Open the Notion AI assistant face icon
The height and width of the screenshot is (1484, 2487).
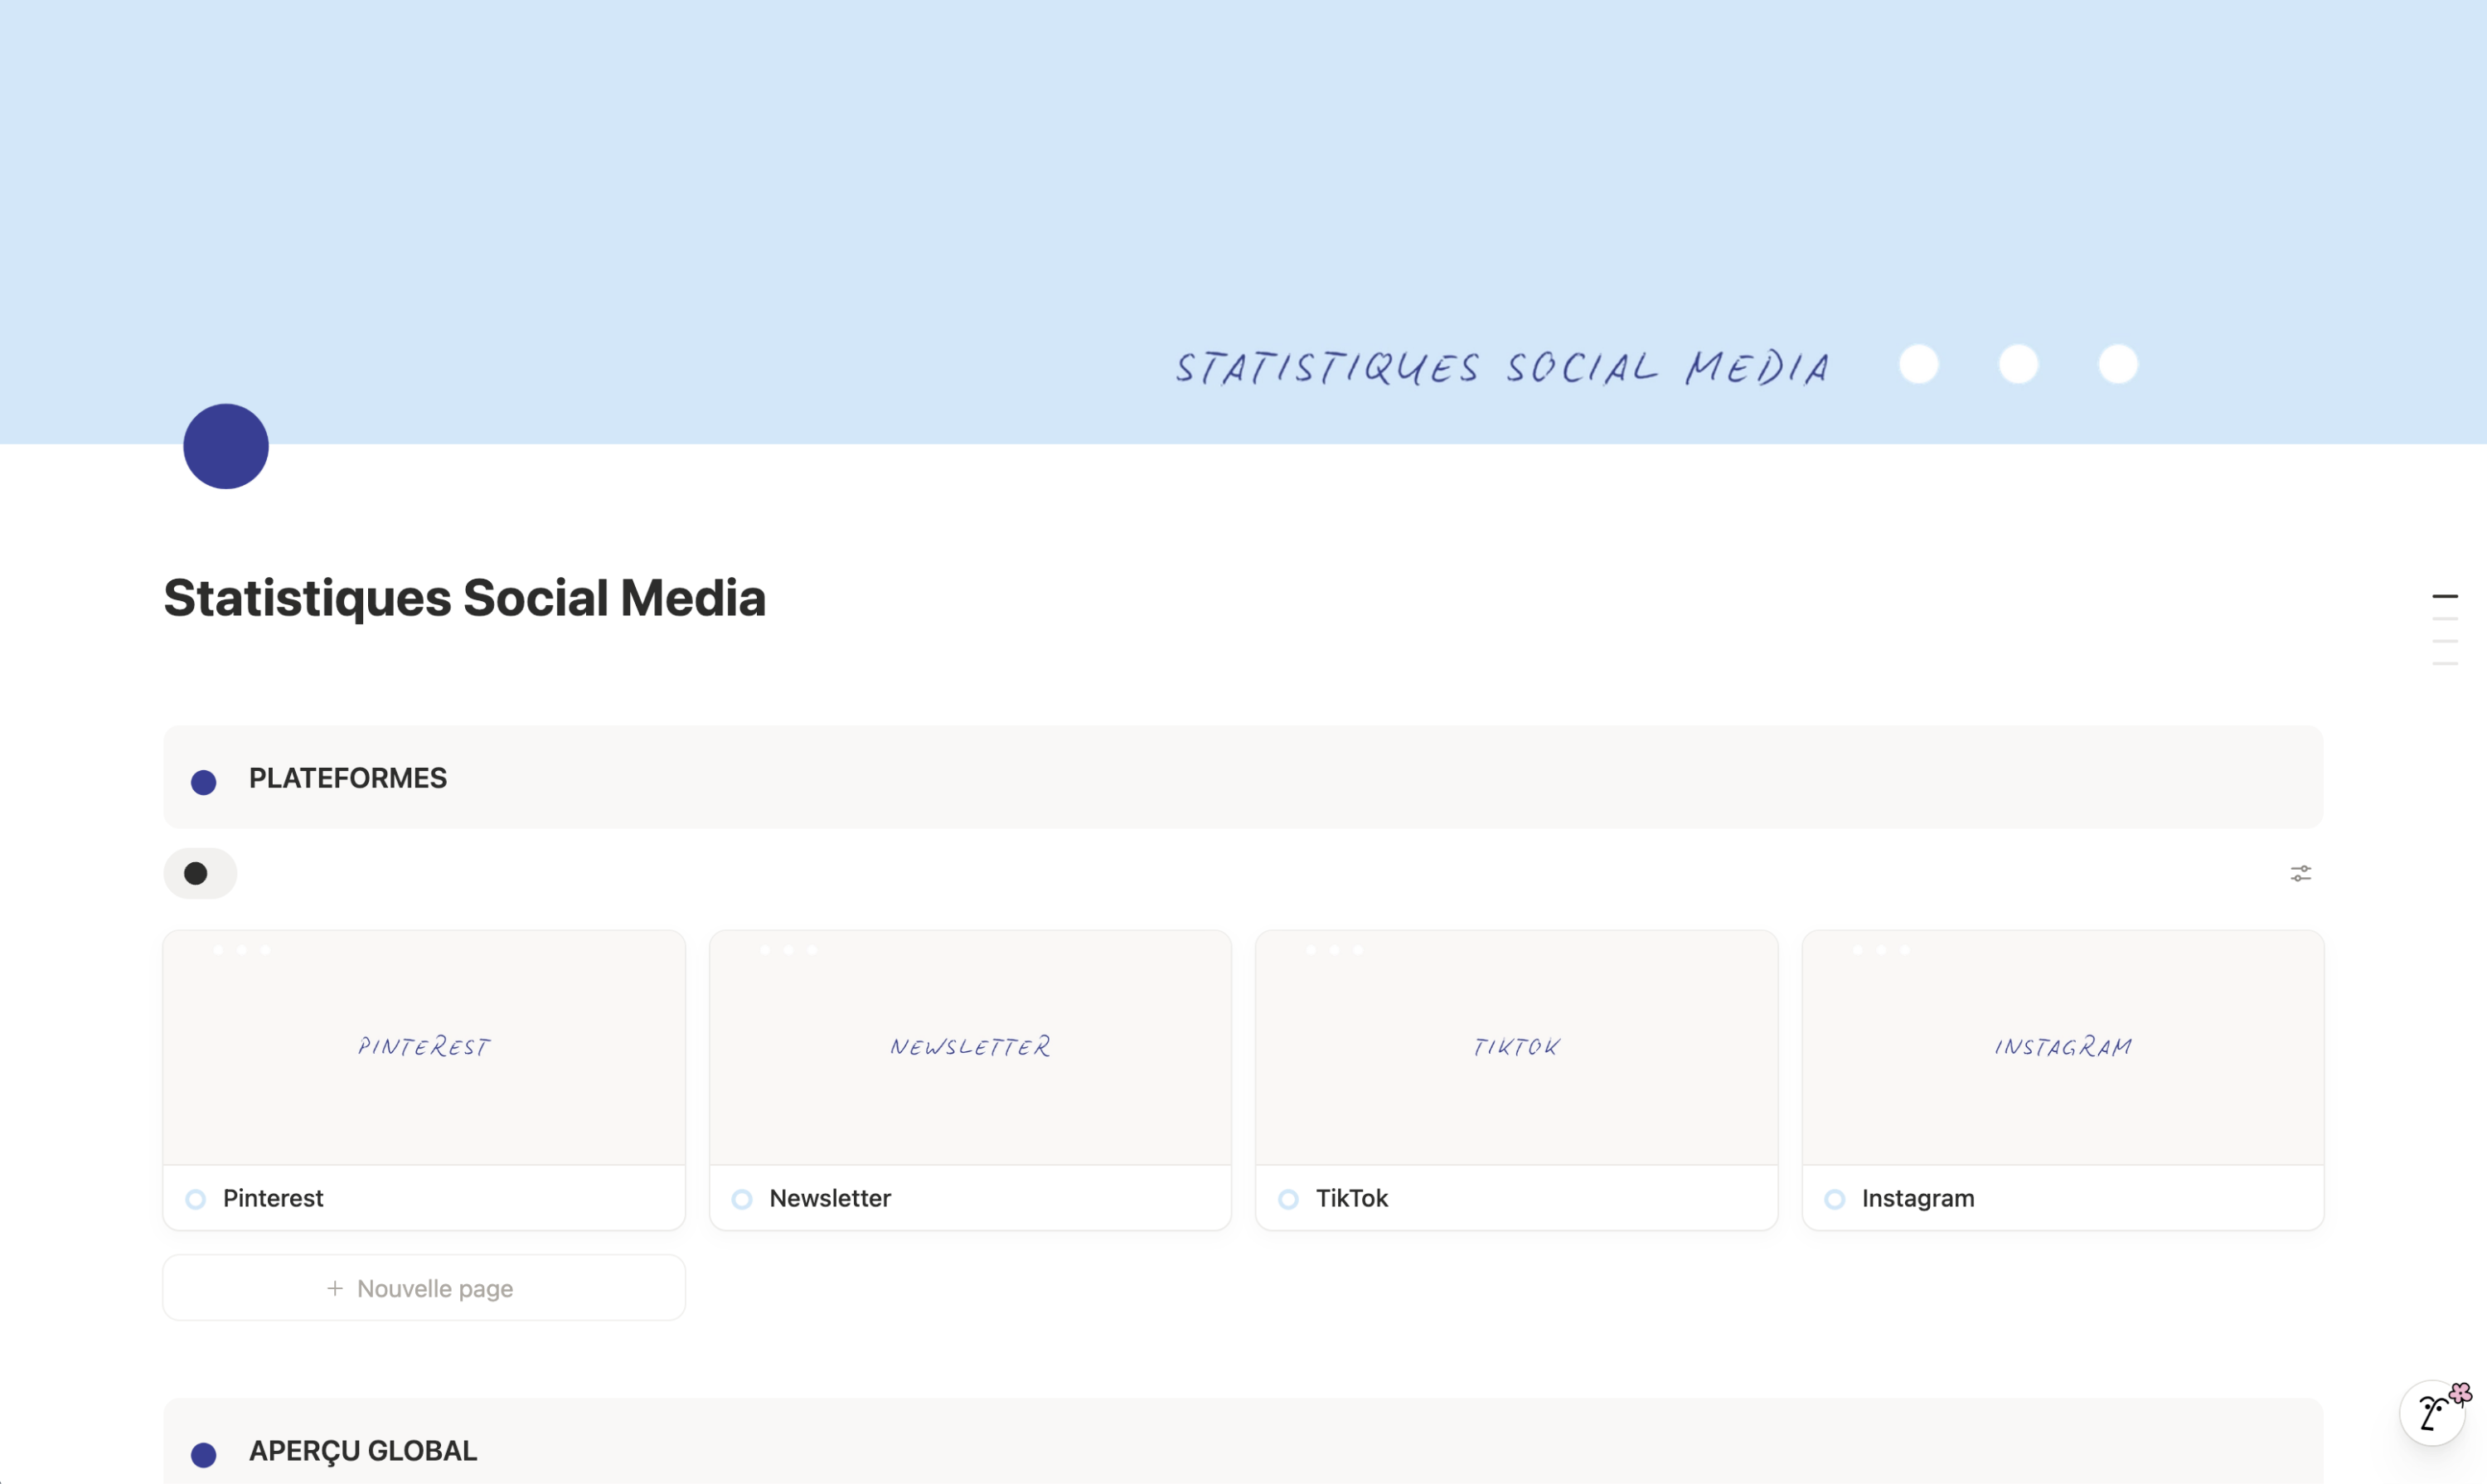(x=2433, y=1413)
